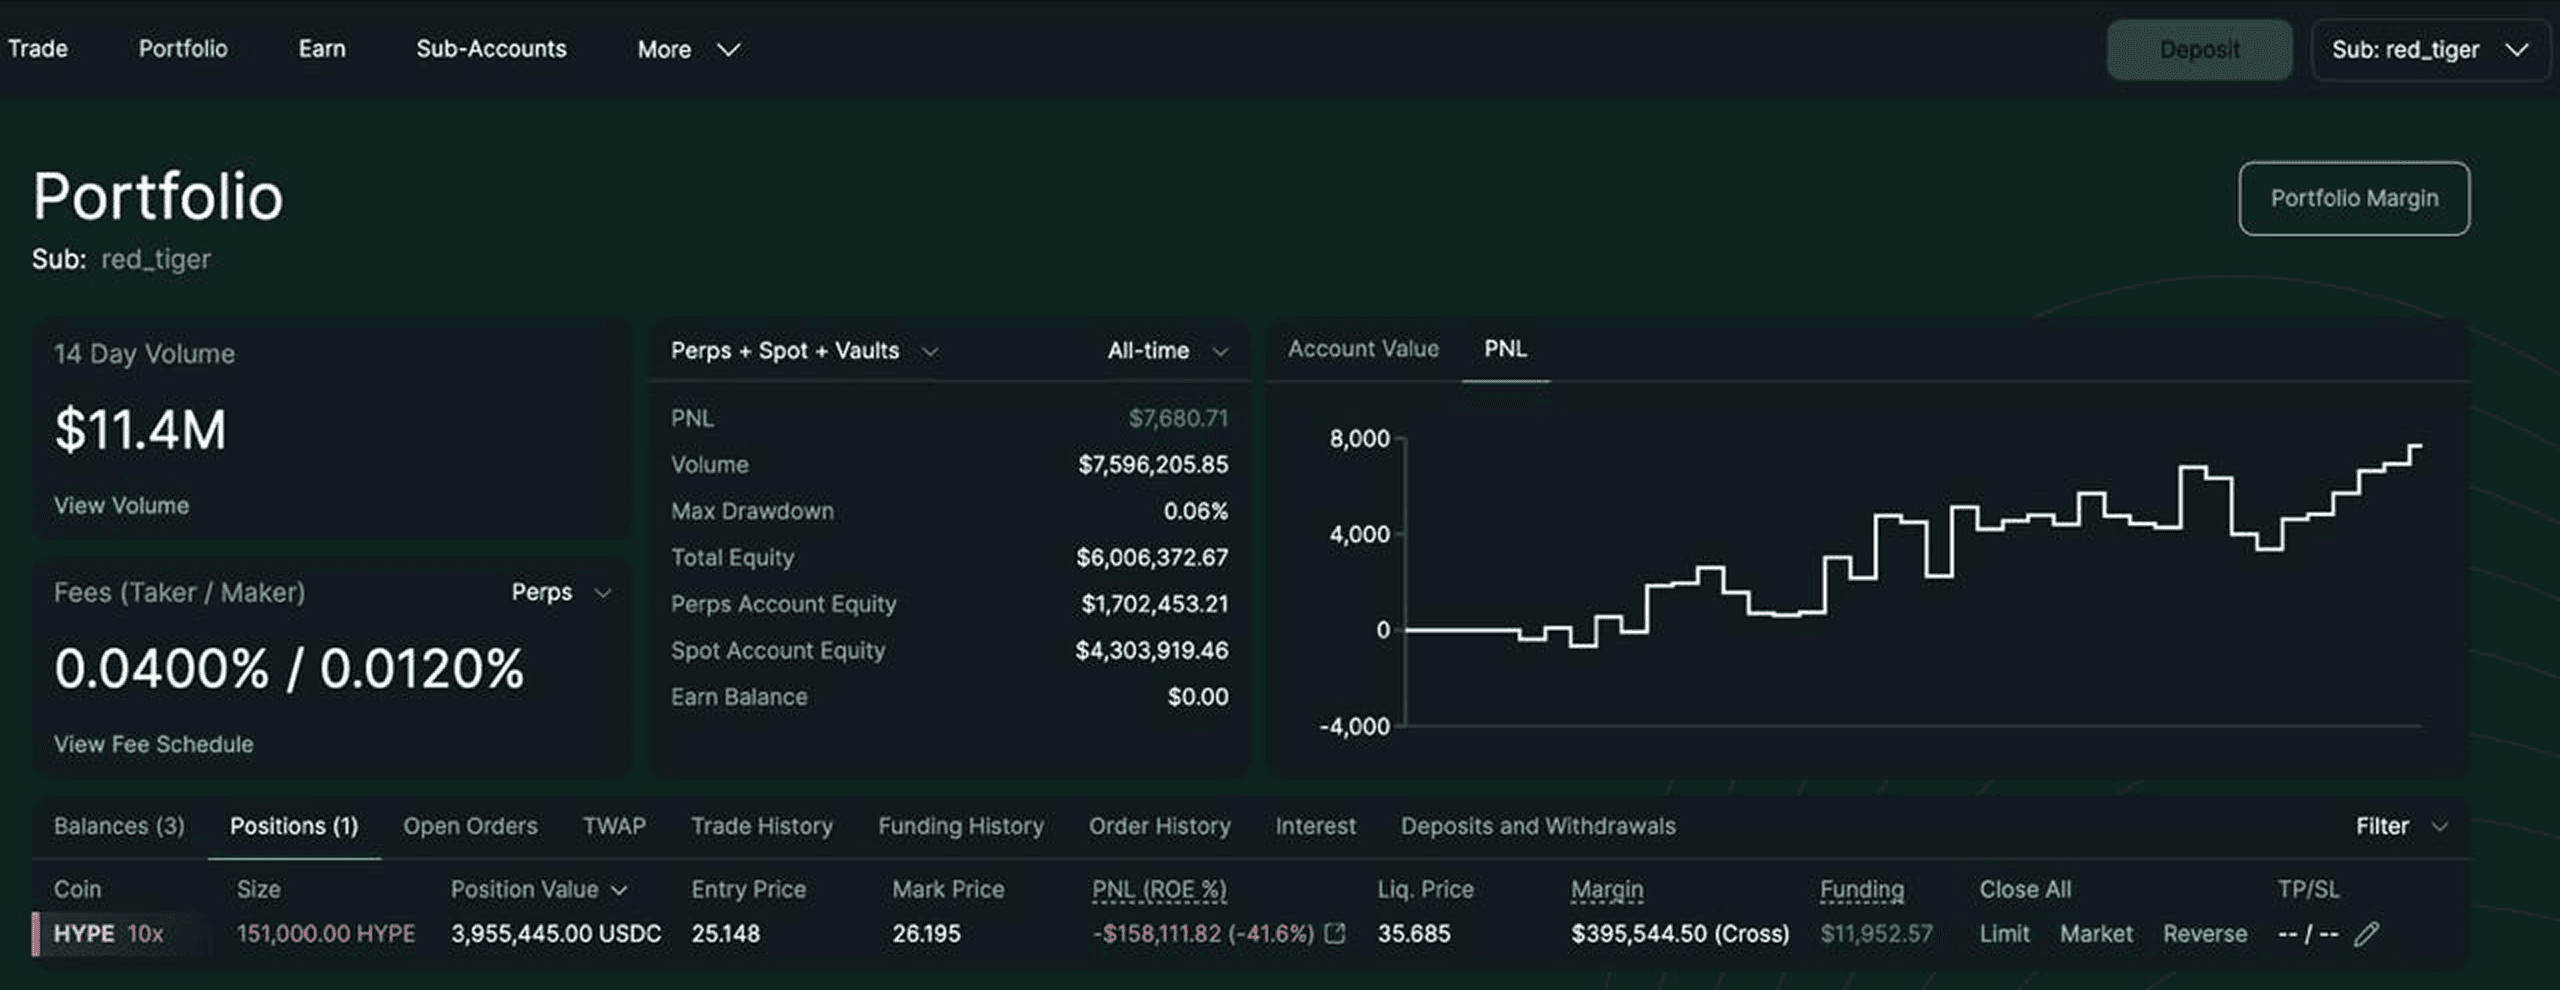
Task: Click the Total Equity $6,006,372.67 value
Action: click(1152, 558)
